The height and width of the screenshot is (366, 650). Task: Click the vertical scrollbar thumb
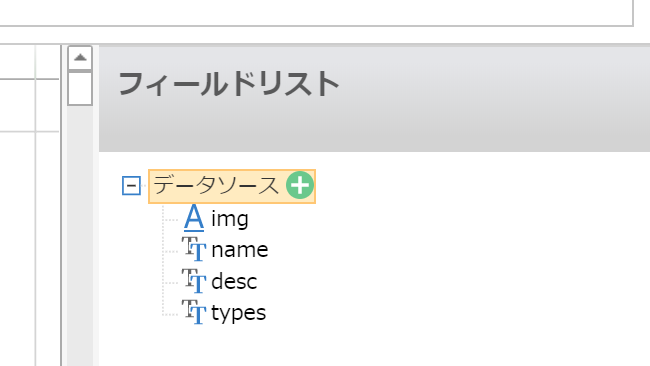[x=80, y=88]
